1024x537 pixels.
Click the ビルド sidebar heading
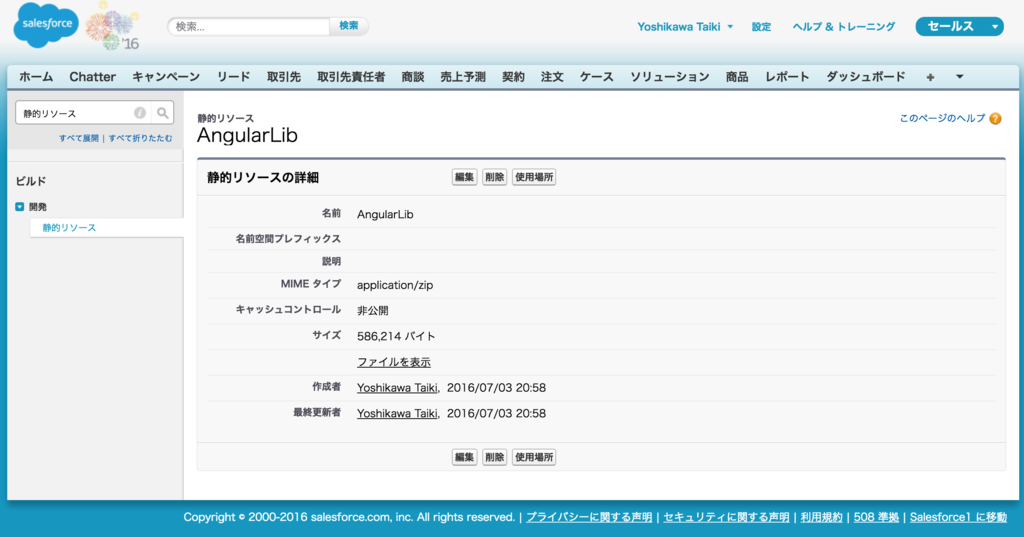(31, 181)
